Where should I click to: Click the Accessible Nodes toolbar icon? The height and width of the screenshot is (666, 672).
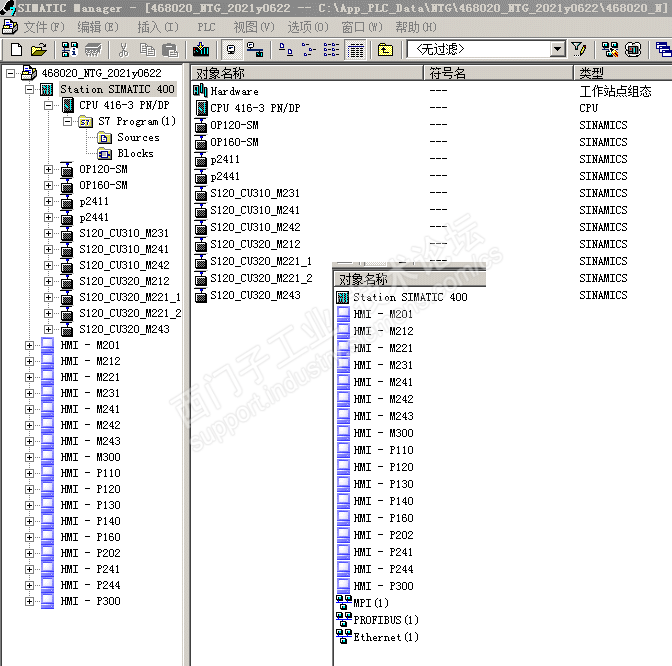tap(69, 50)
